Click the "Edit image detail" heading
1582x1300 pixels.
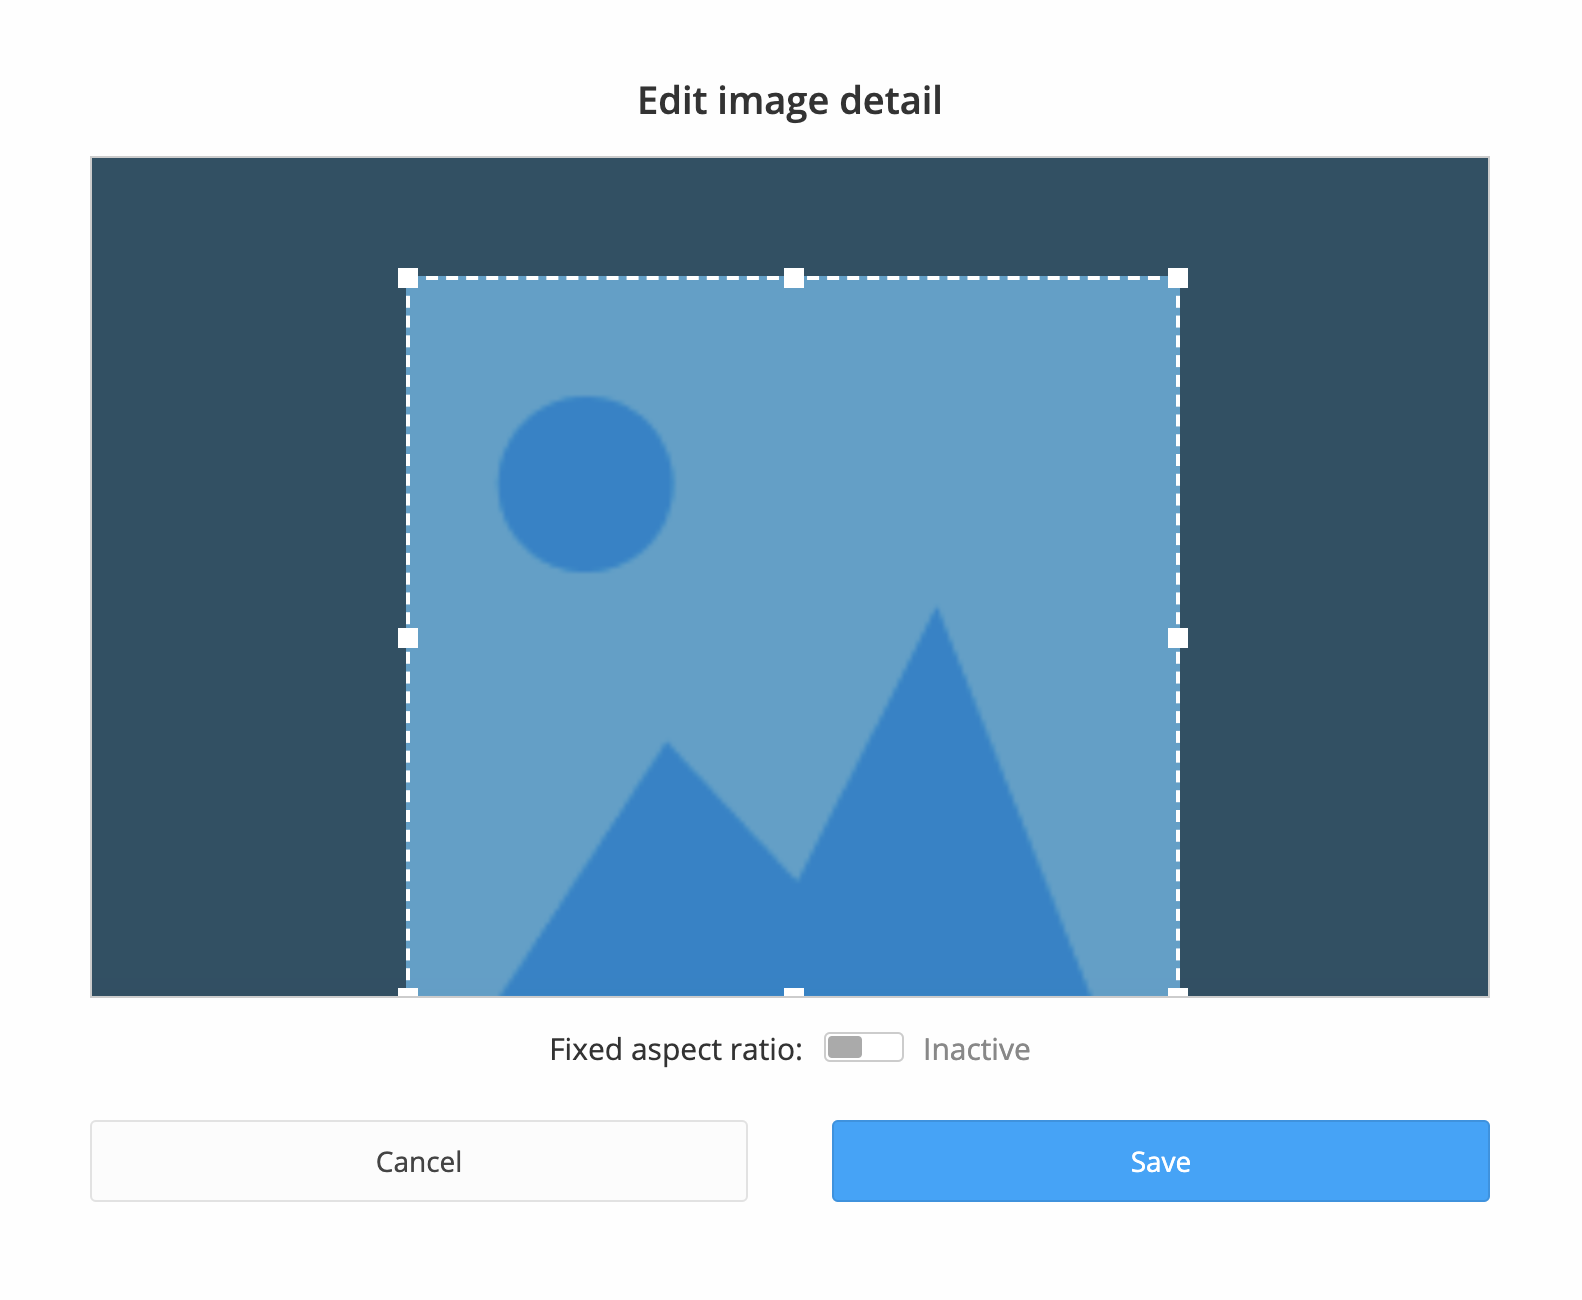pos(790,101)
